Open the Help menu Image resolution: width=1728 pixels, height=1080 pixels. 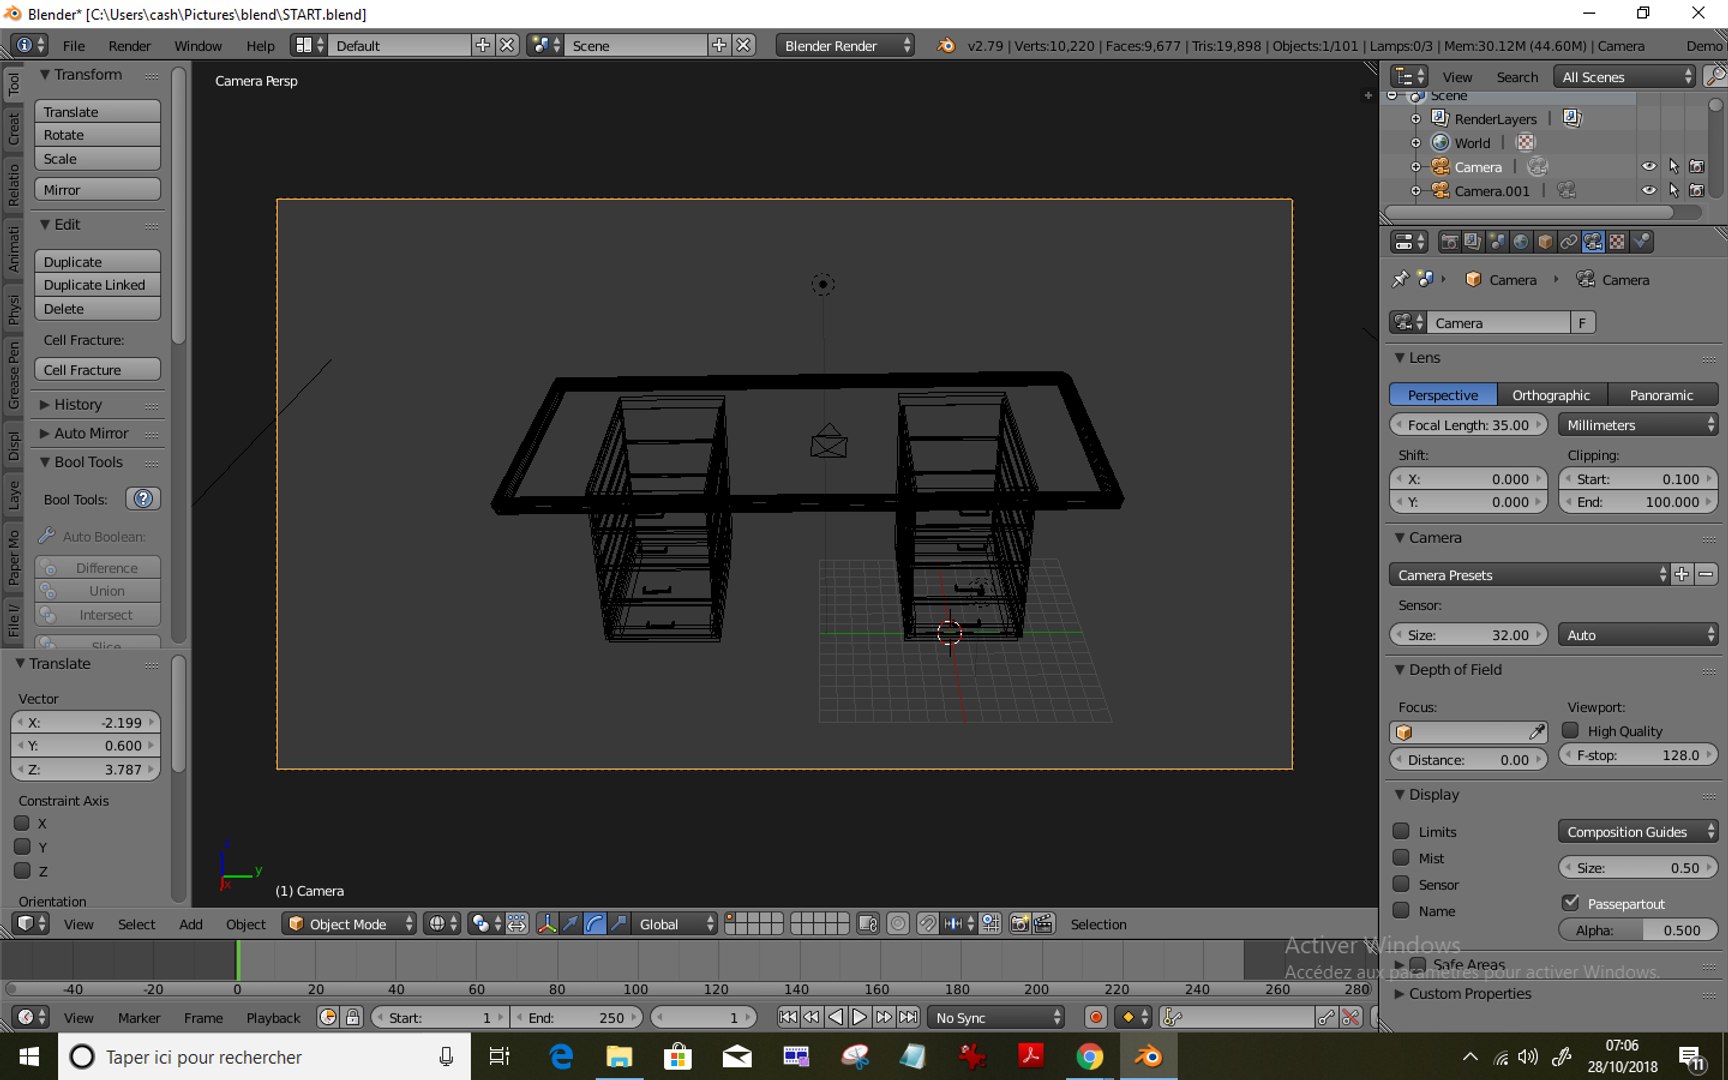(x=260, y=45)
